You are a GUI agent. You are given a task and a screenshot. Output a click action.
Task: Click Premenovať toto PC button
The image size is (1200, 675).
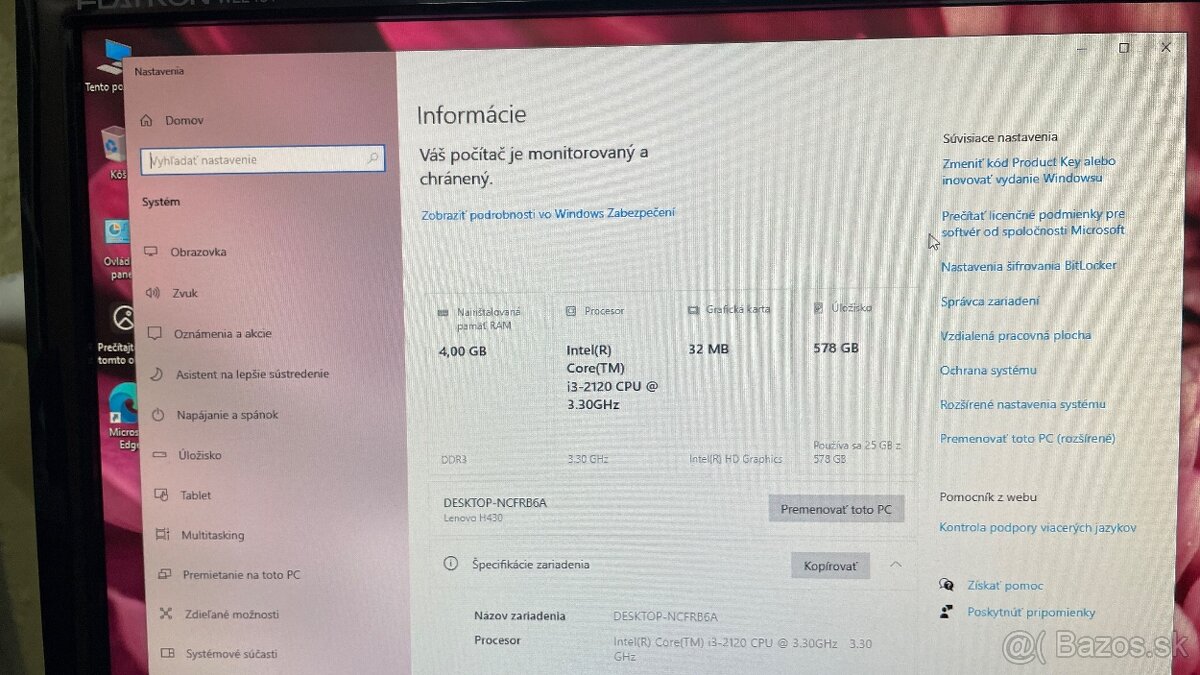point(836,509)
